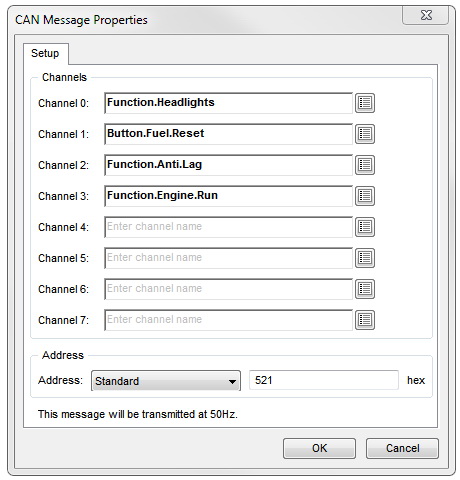Select the Function.Headlights channel field
460x480 pixels.
tap(228, 103)
